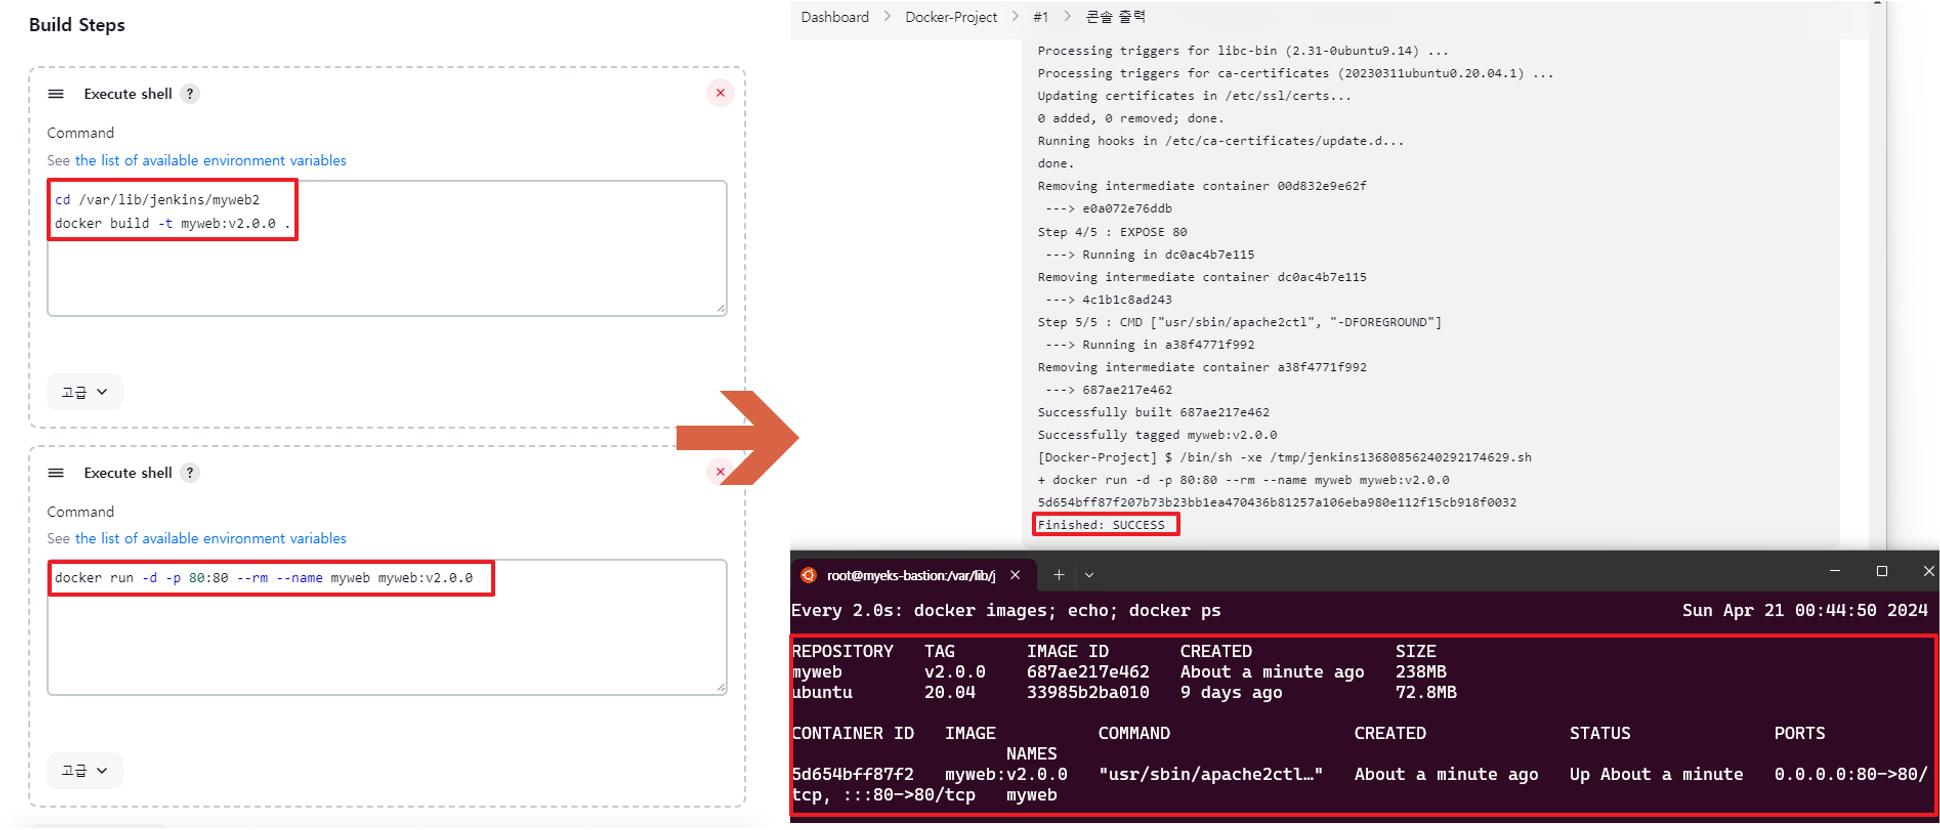This screenshot has width=1940, height=830.
Task: Open Docker-Project breadcrumb
Action: click(951, 17)
